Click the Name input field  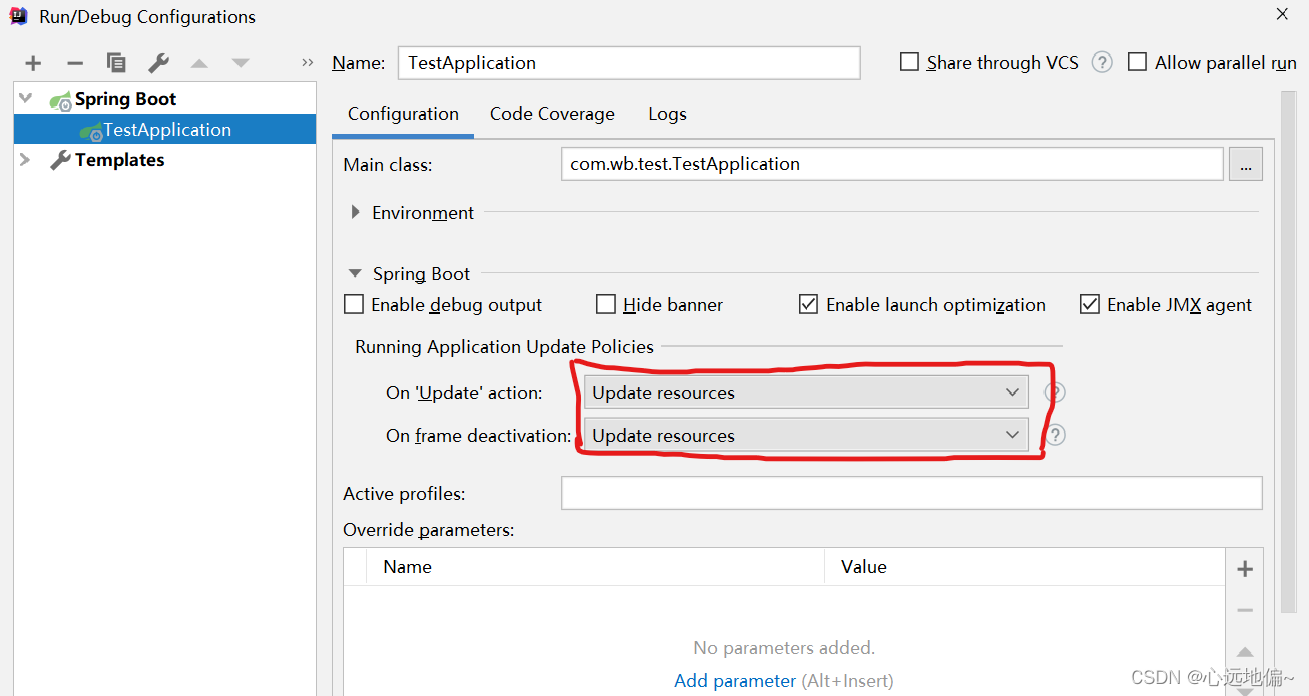click(x=629, y=62)
